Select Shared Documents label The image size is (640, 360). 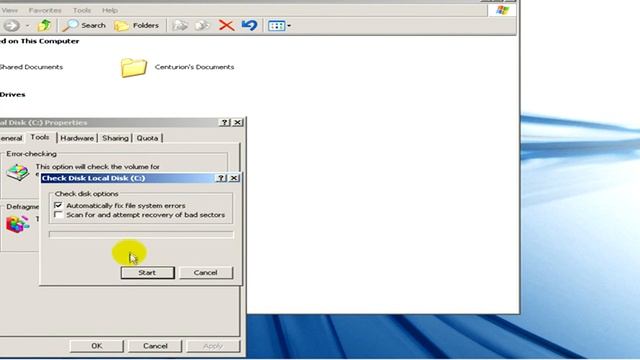[x=31, y=67]
